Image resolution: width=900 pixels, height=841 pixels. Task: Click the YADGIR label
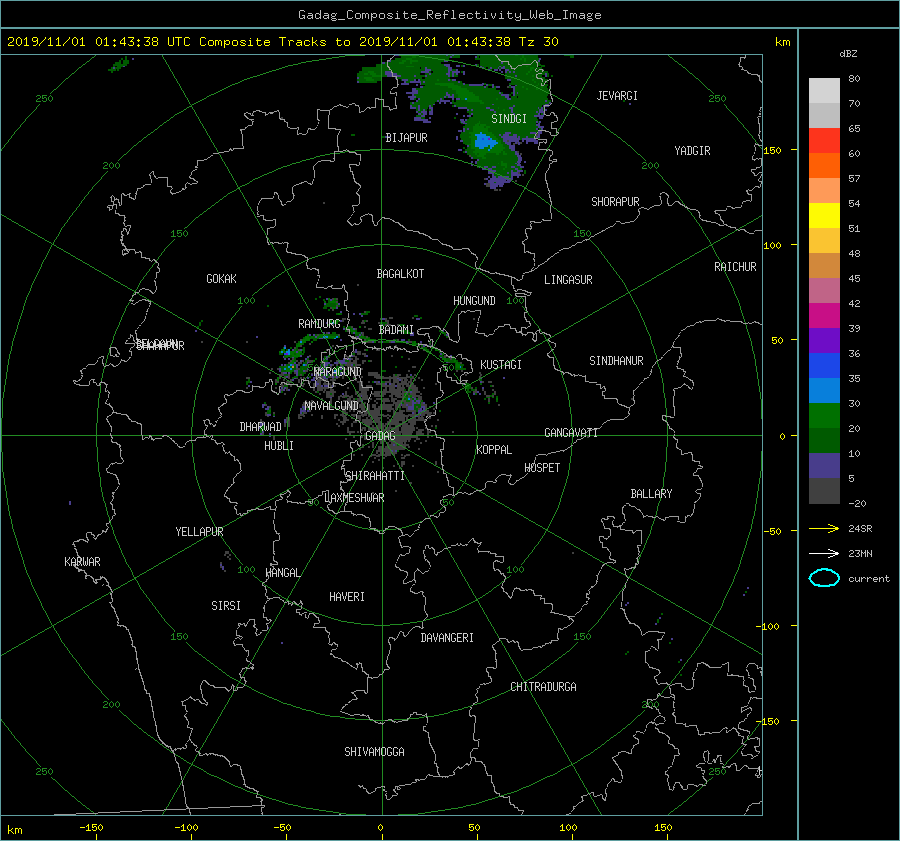click(x=692, y=151)
